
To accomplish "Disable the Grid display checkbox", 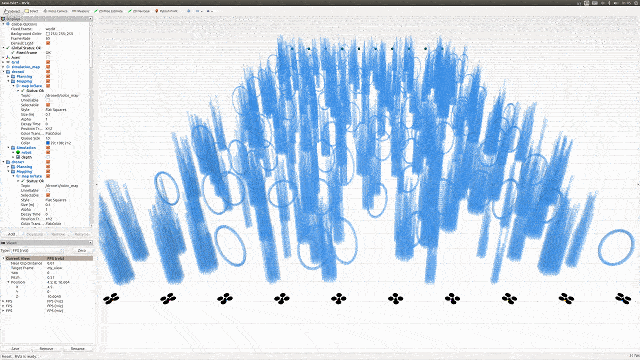I will [x=48, y=62].
